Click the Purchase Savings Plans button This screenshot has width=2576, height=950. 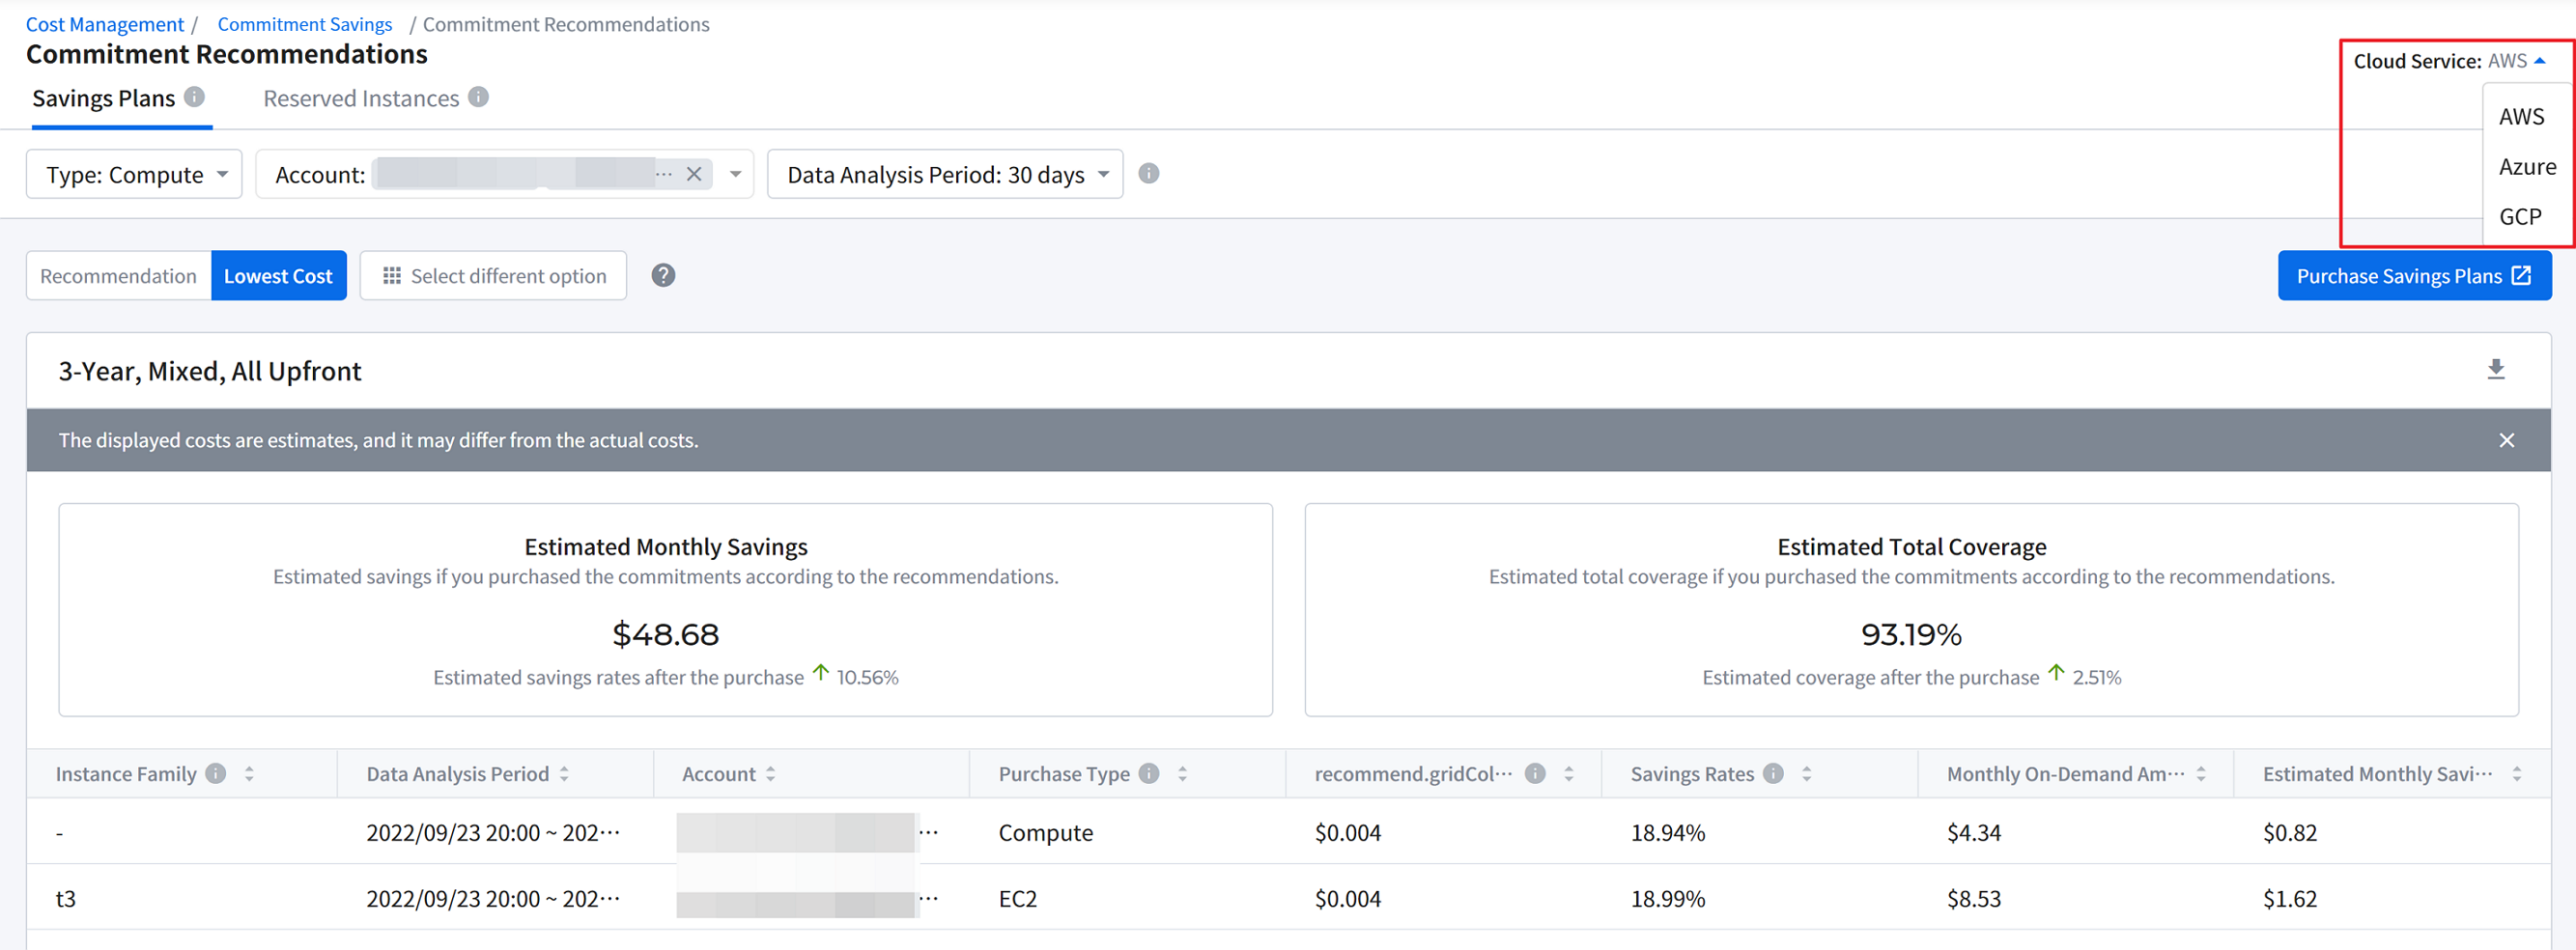[2413, 276]
